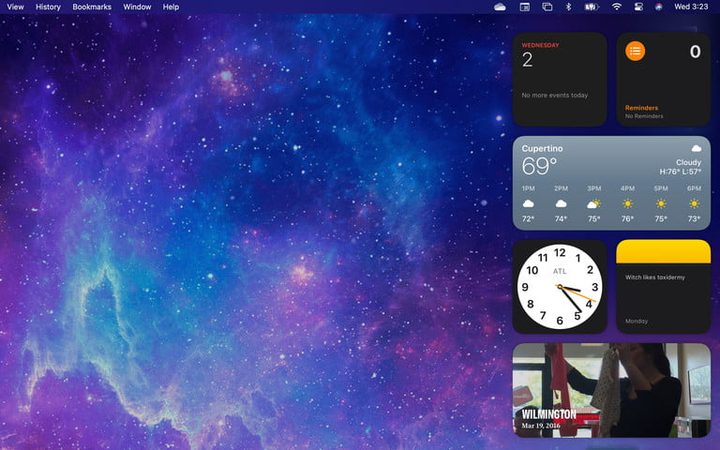The width and height of the screenshot is (720, 450).
Task: Click the Wed 3:23 menu bar clock
Action: (691, 7)
